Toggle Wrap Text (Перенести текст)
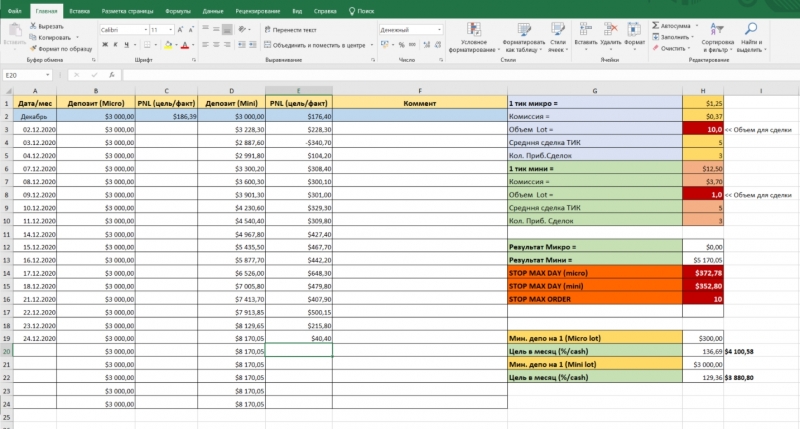This screenshot has width=800, height=429. coord(291,30)
